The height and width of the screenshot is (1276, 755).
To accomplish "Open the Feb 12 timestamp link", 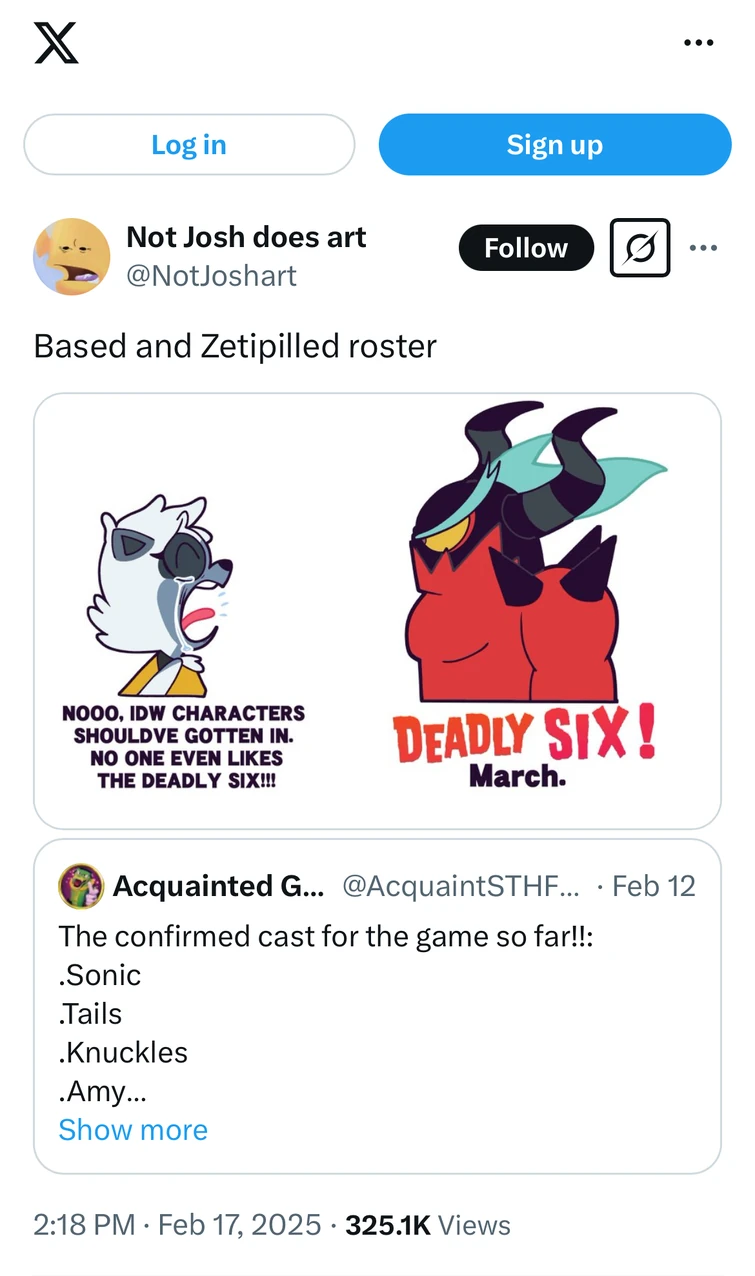I will [x=653, y=886].
